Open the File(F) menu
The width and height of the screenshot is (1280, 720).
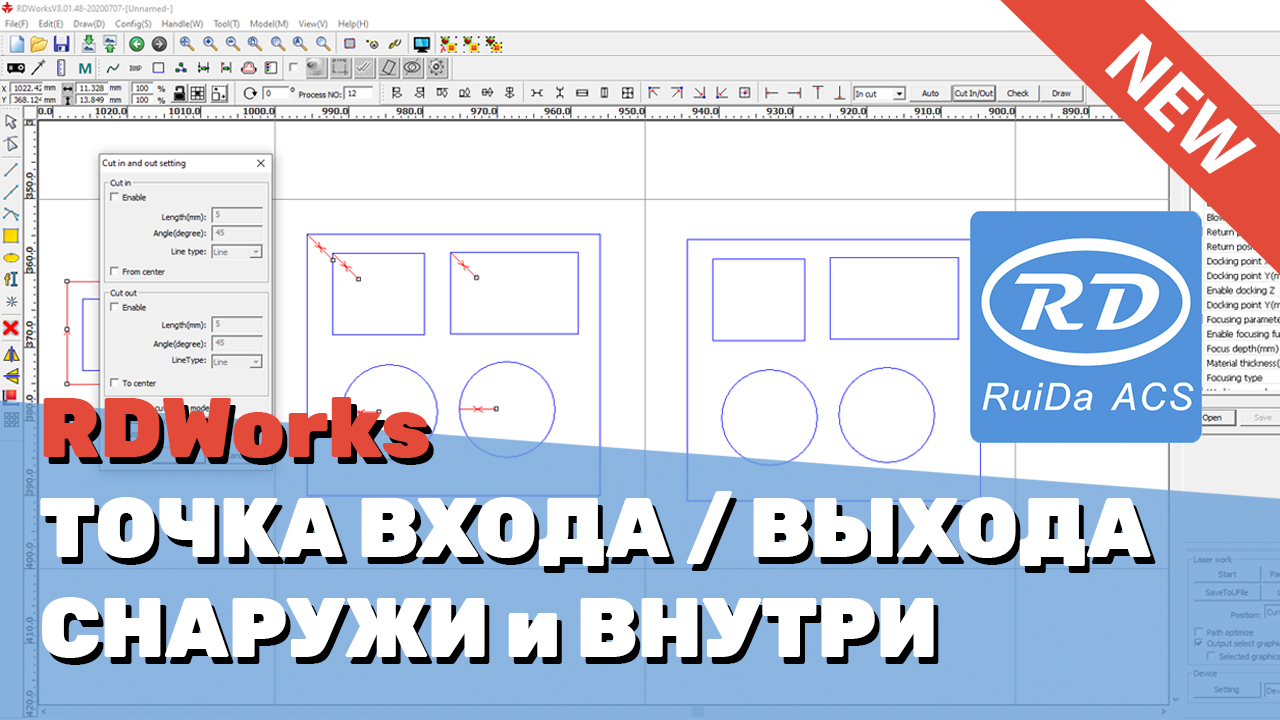point(17,23)
